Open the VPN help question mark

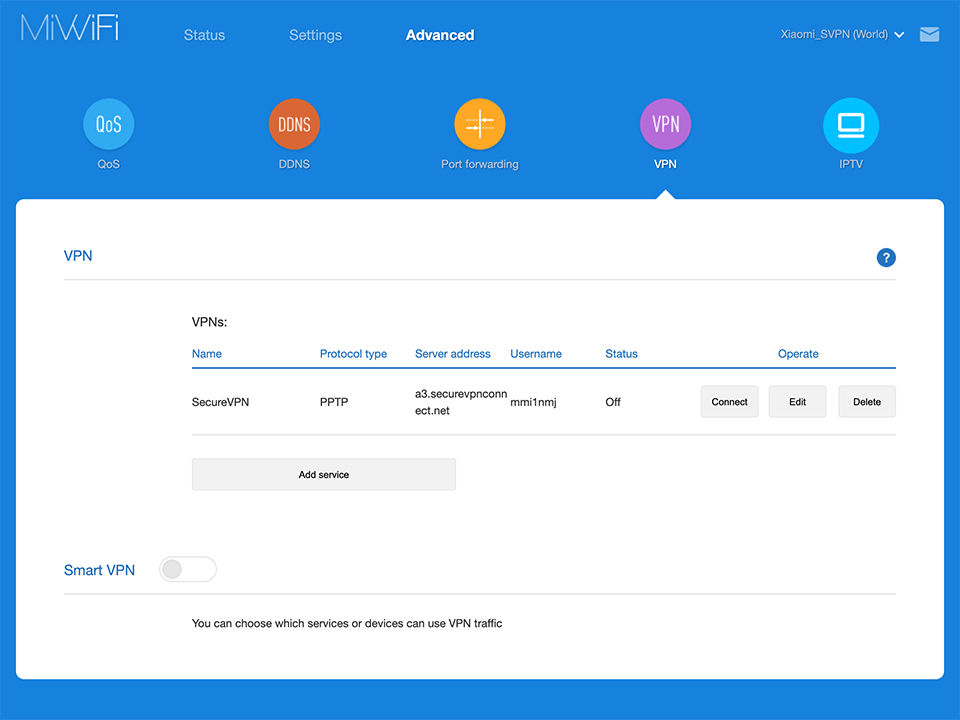coord(886,258)
